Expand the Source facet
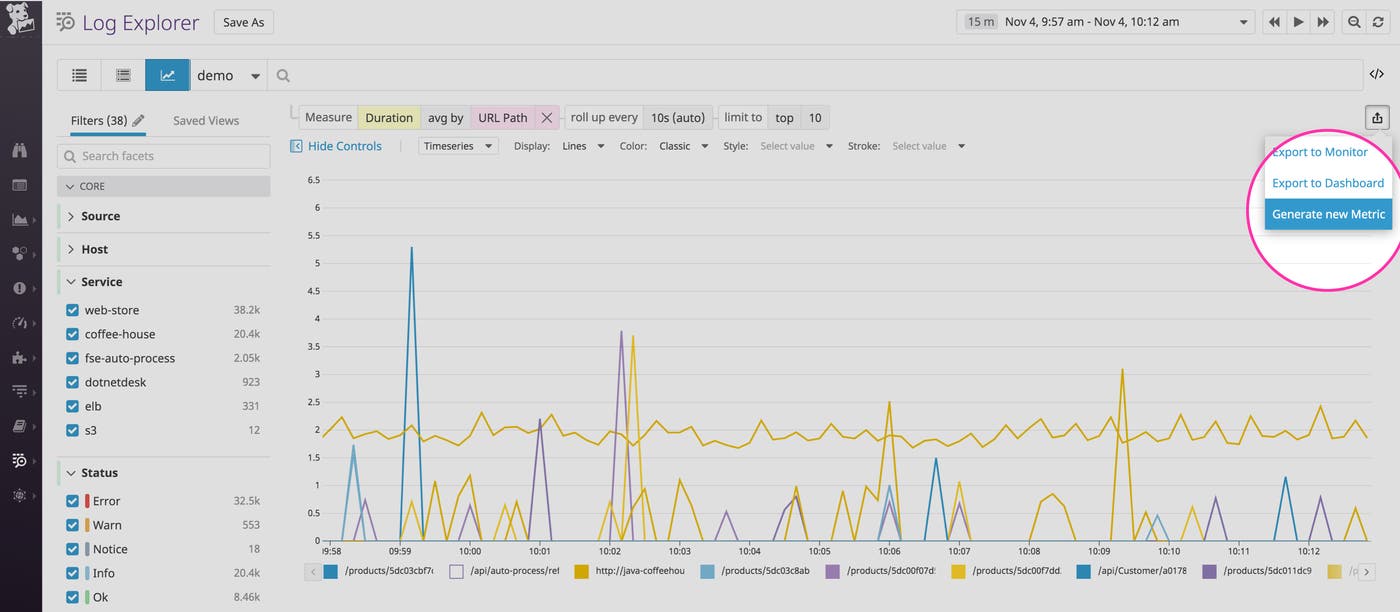This screenshot has width=1400, height=612. [97, 216]
